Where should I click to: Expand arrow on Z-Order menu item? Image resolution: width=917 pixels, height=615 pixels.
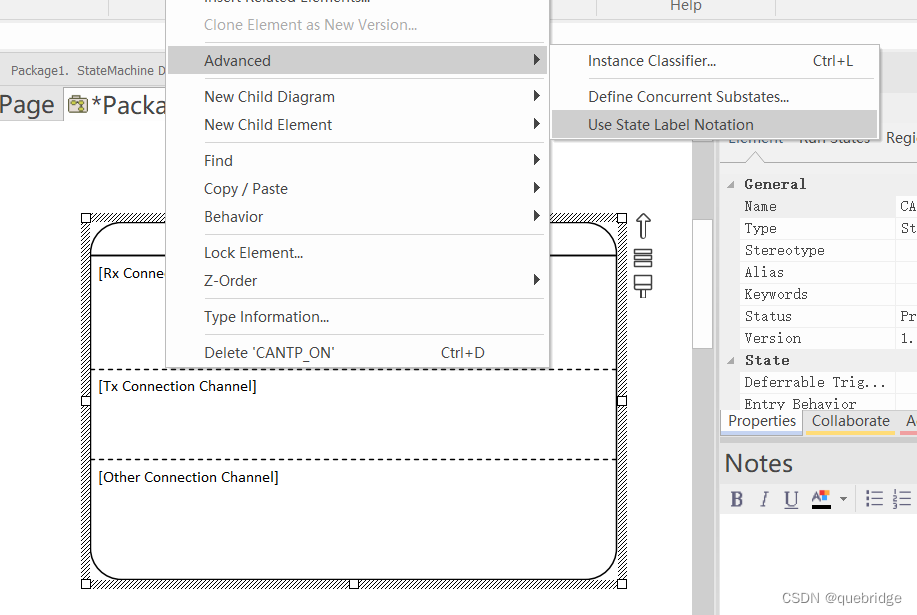[x=536, y=280]
